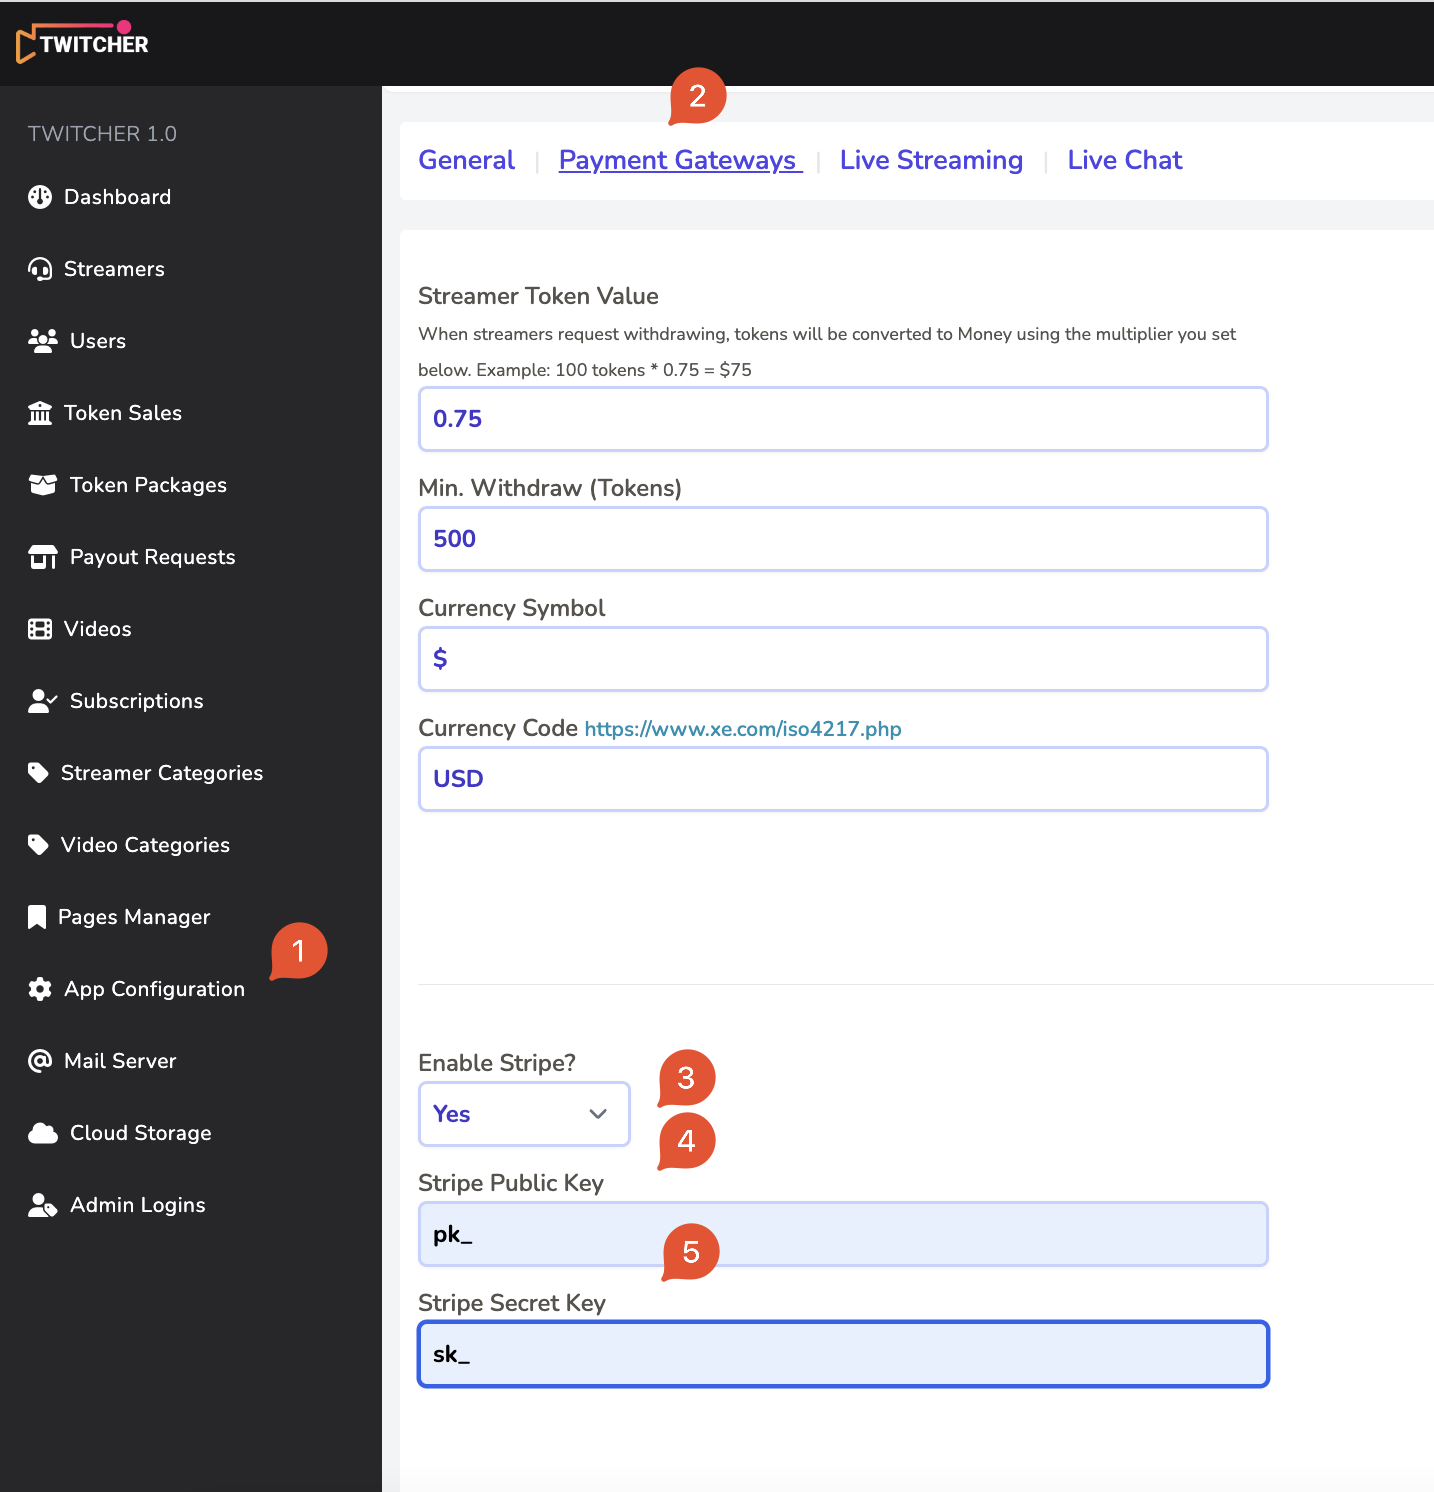
Task: Click the Payout Requests store icon
Action: click(x=43, y=557)
